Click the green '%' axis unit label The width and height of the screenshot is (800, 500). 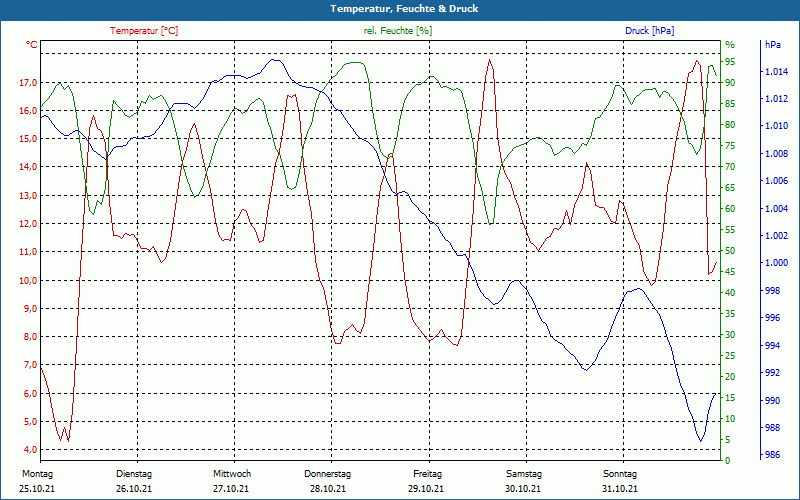730,45
